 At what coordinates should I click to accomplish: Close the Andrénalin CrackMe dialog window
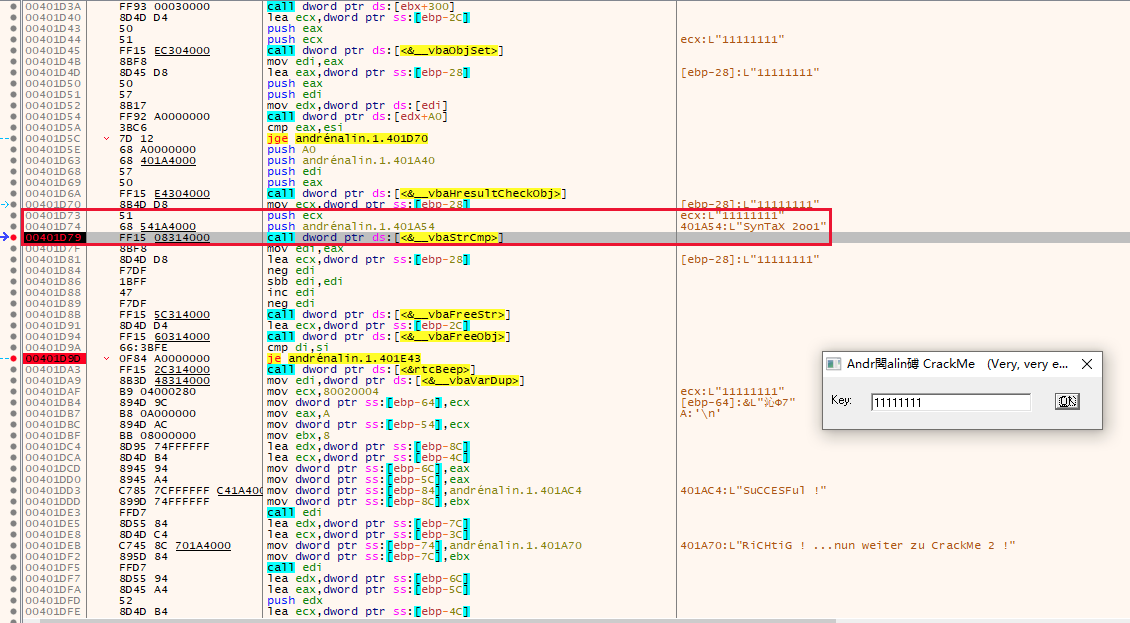point(1087,364)
